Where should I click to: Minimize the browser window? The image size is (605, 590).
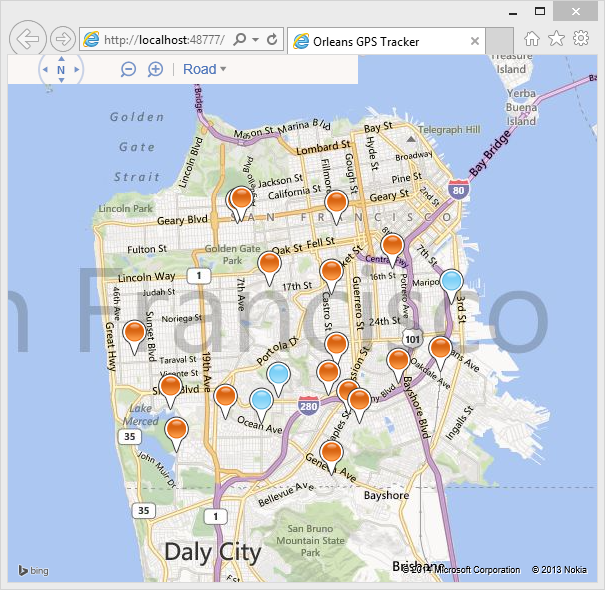[x=513, y=12]
